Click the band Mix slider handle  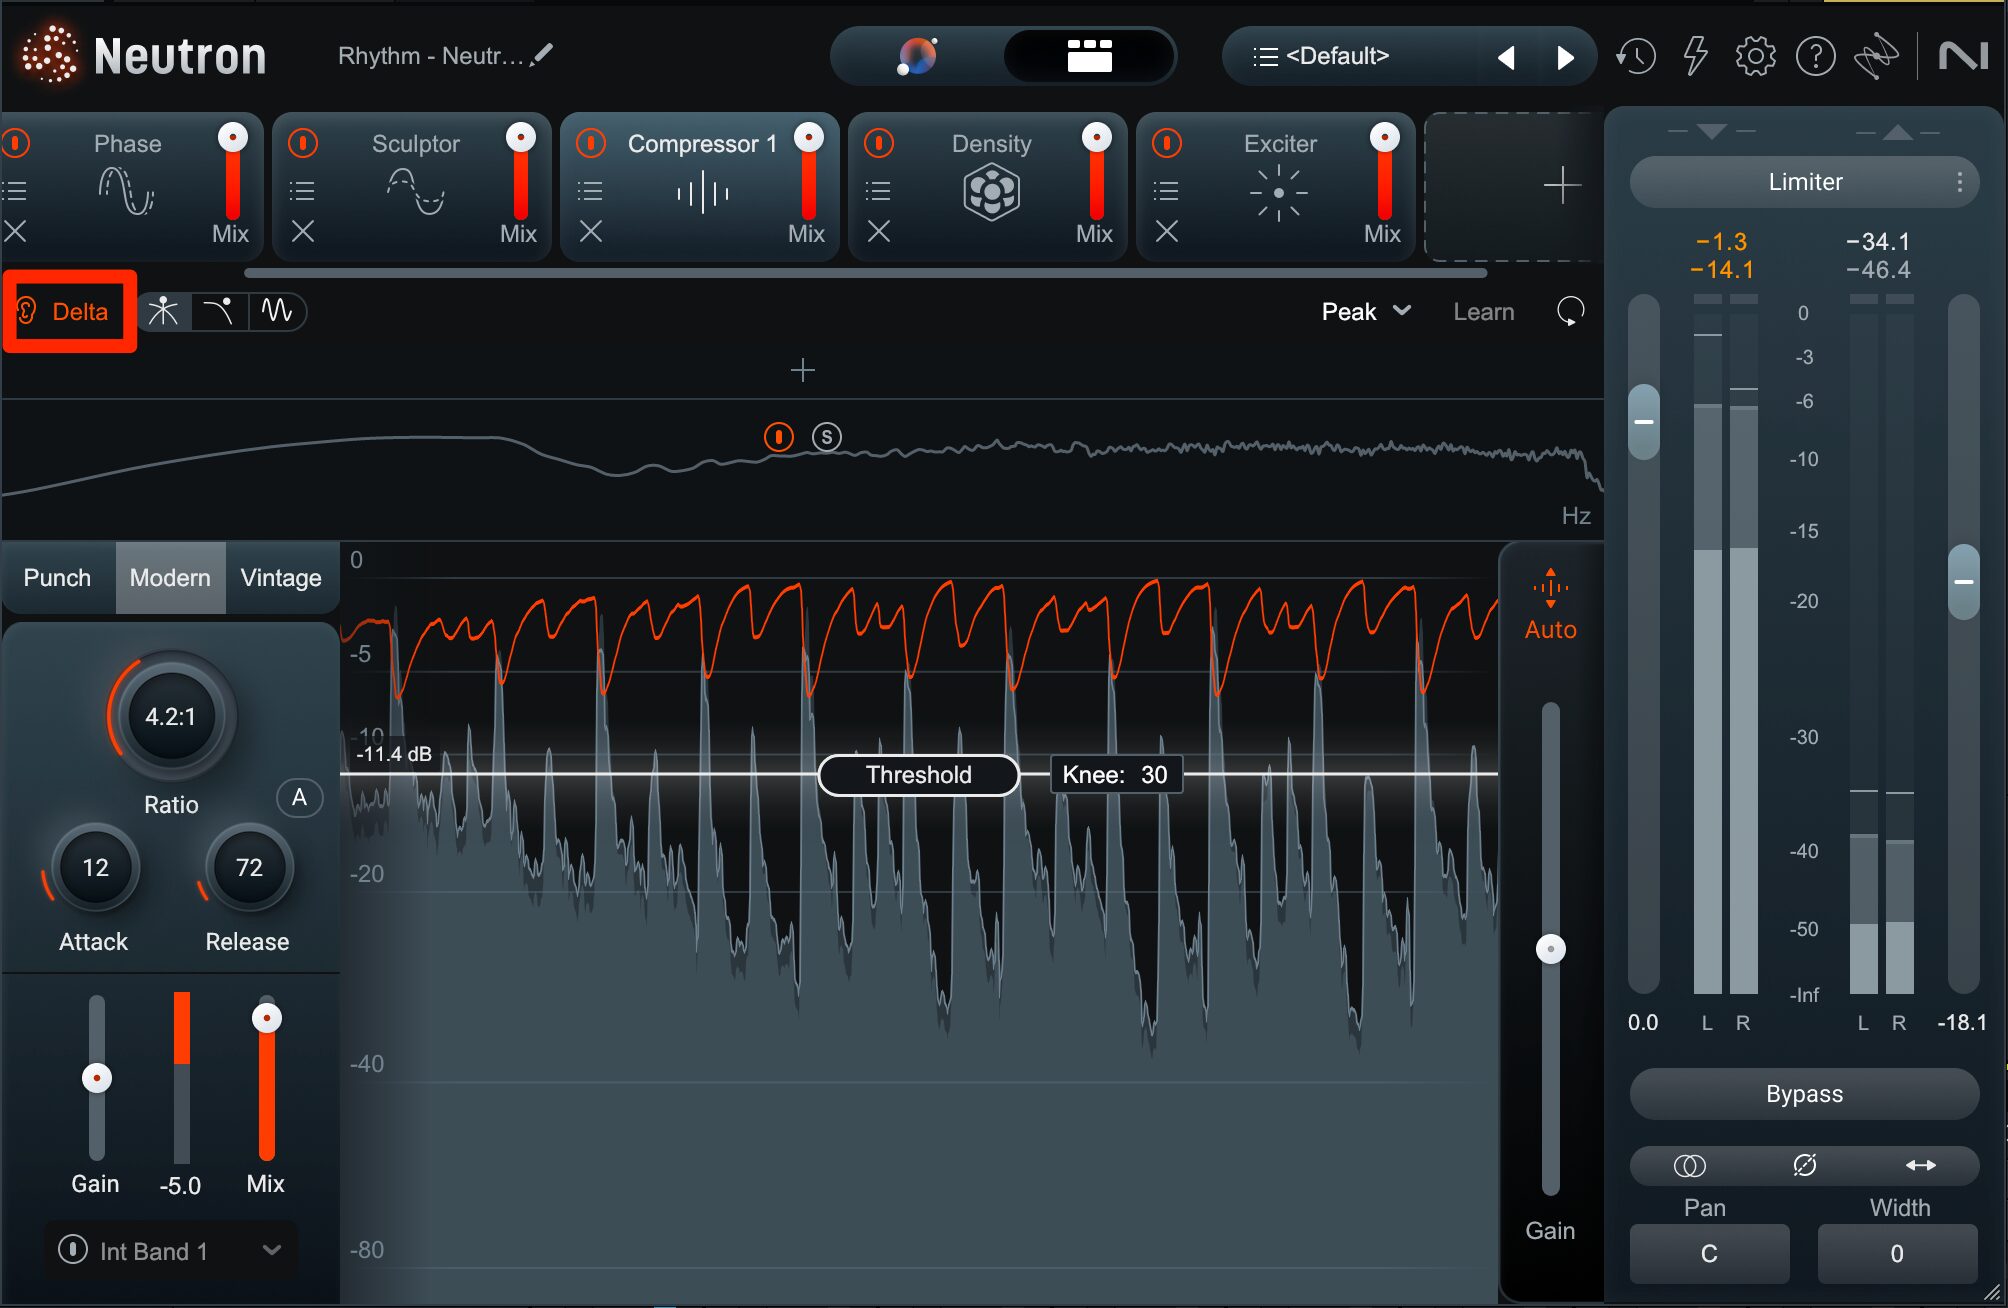click(x=266, y=1018)
